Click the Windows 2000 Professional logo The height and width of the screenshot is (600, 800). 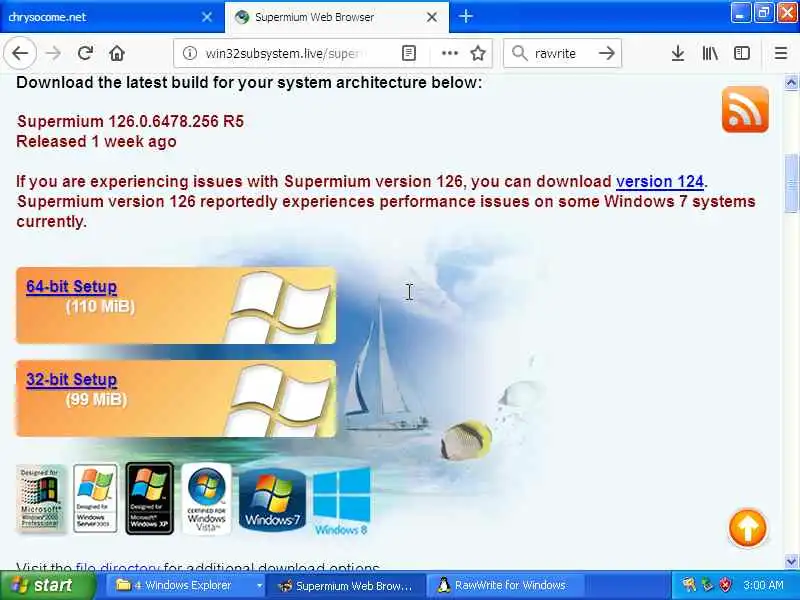point(41,499)
